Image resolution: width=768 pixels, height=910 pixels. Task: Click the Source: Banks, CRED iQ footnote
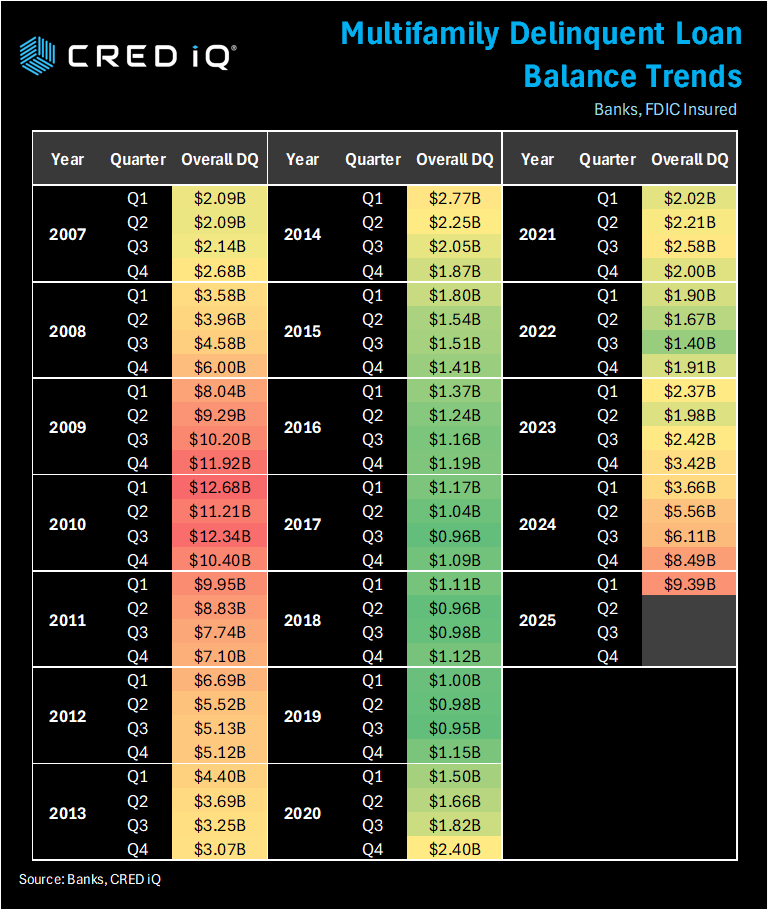(x=90, y=879)
